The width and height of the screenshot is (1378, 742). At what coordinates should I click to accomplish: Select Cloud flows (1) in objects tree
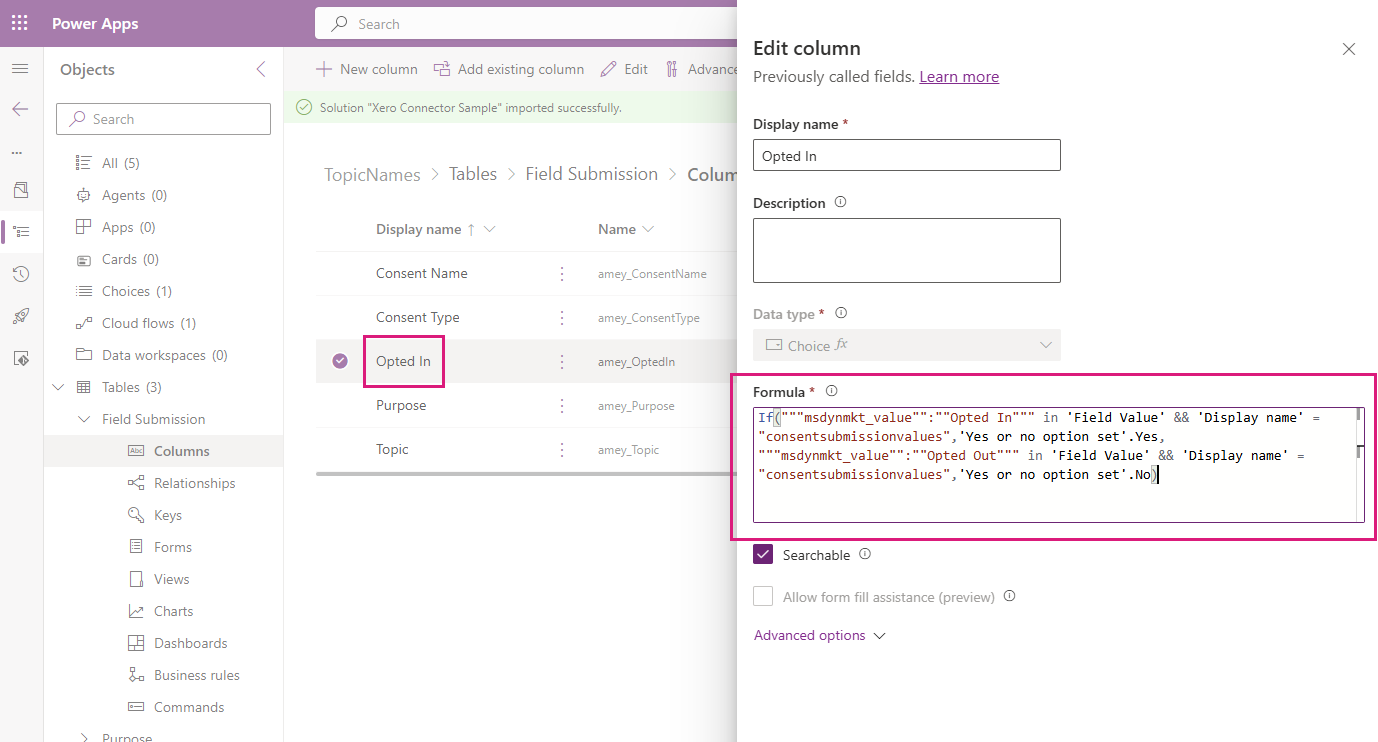[149, 323]
